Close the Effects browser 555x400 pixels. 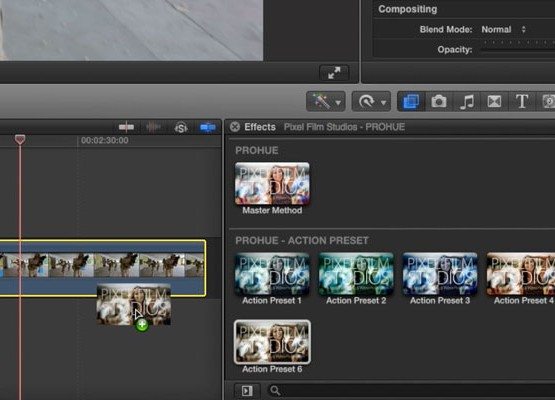[235, 127]
